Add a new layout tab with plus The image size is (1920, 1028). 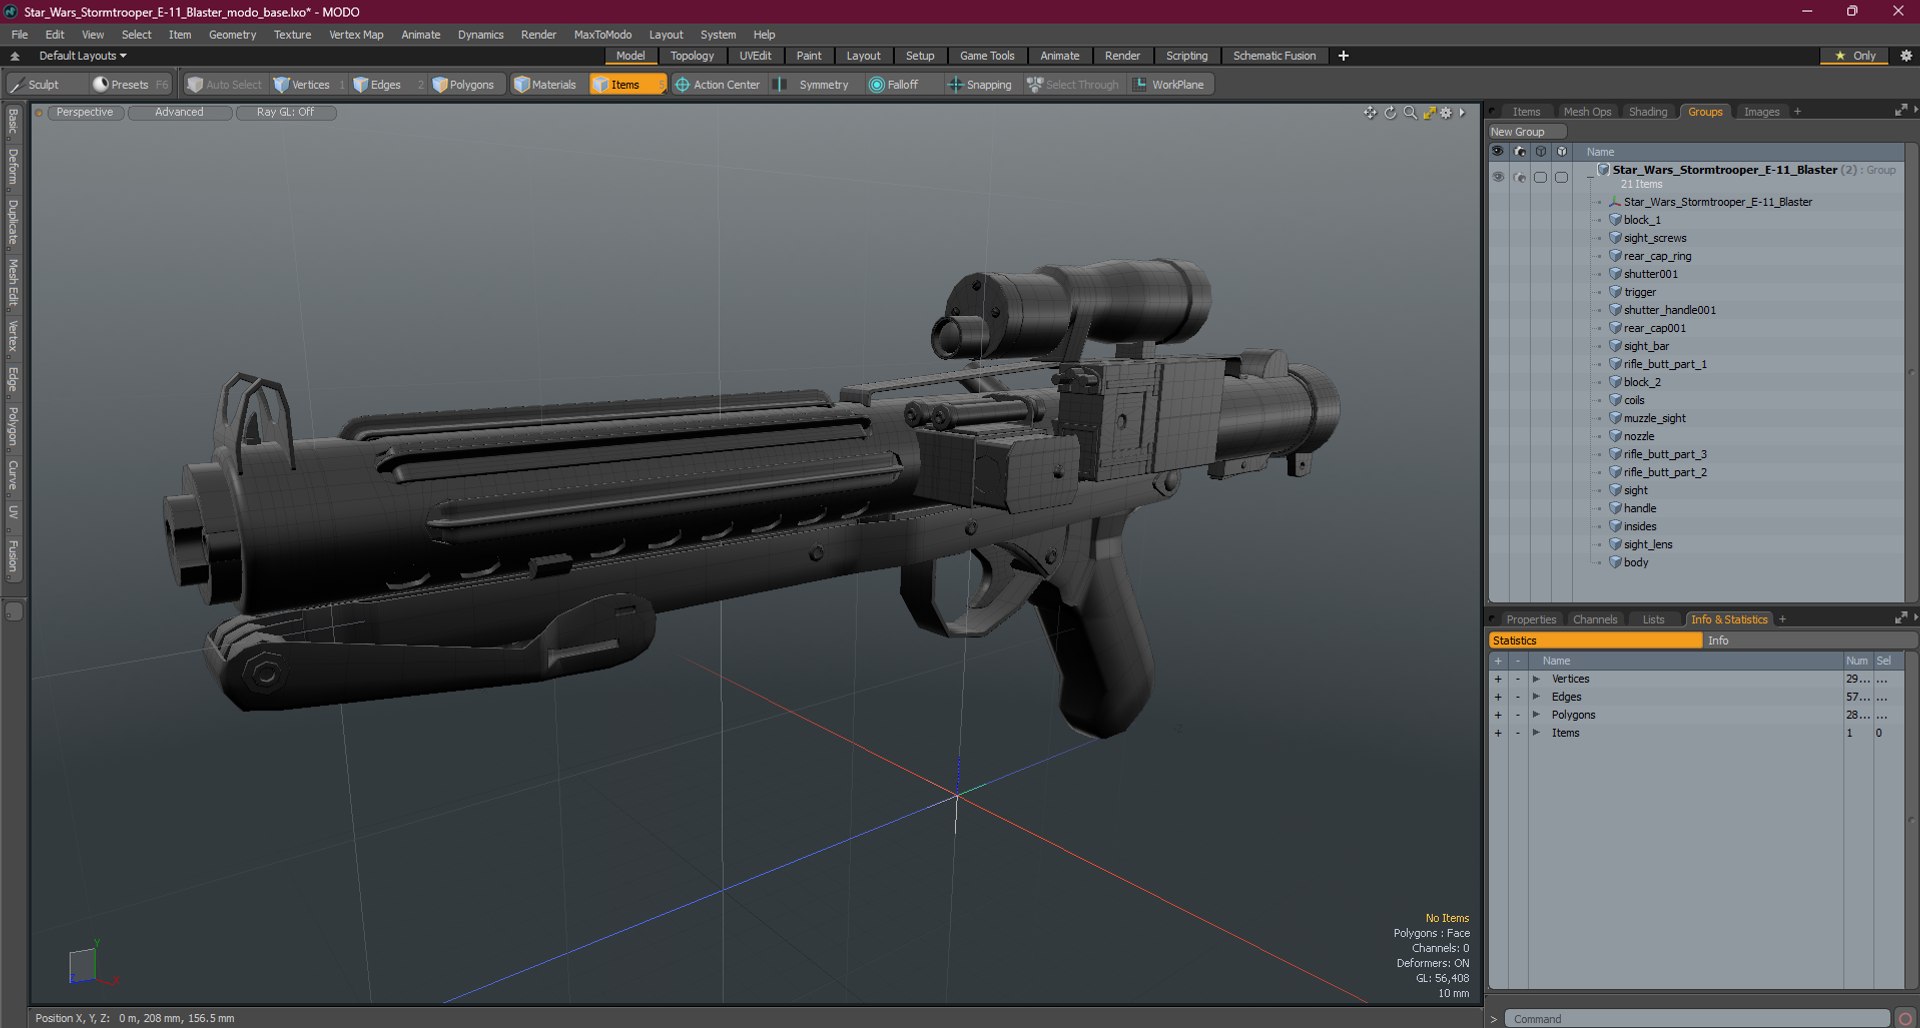click(1343, 56)
